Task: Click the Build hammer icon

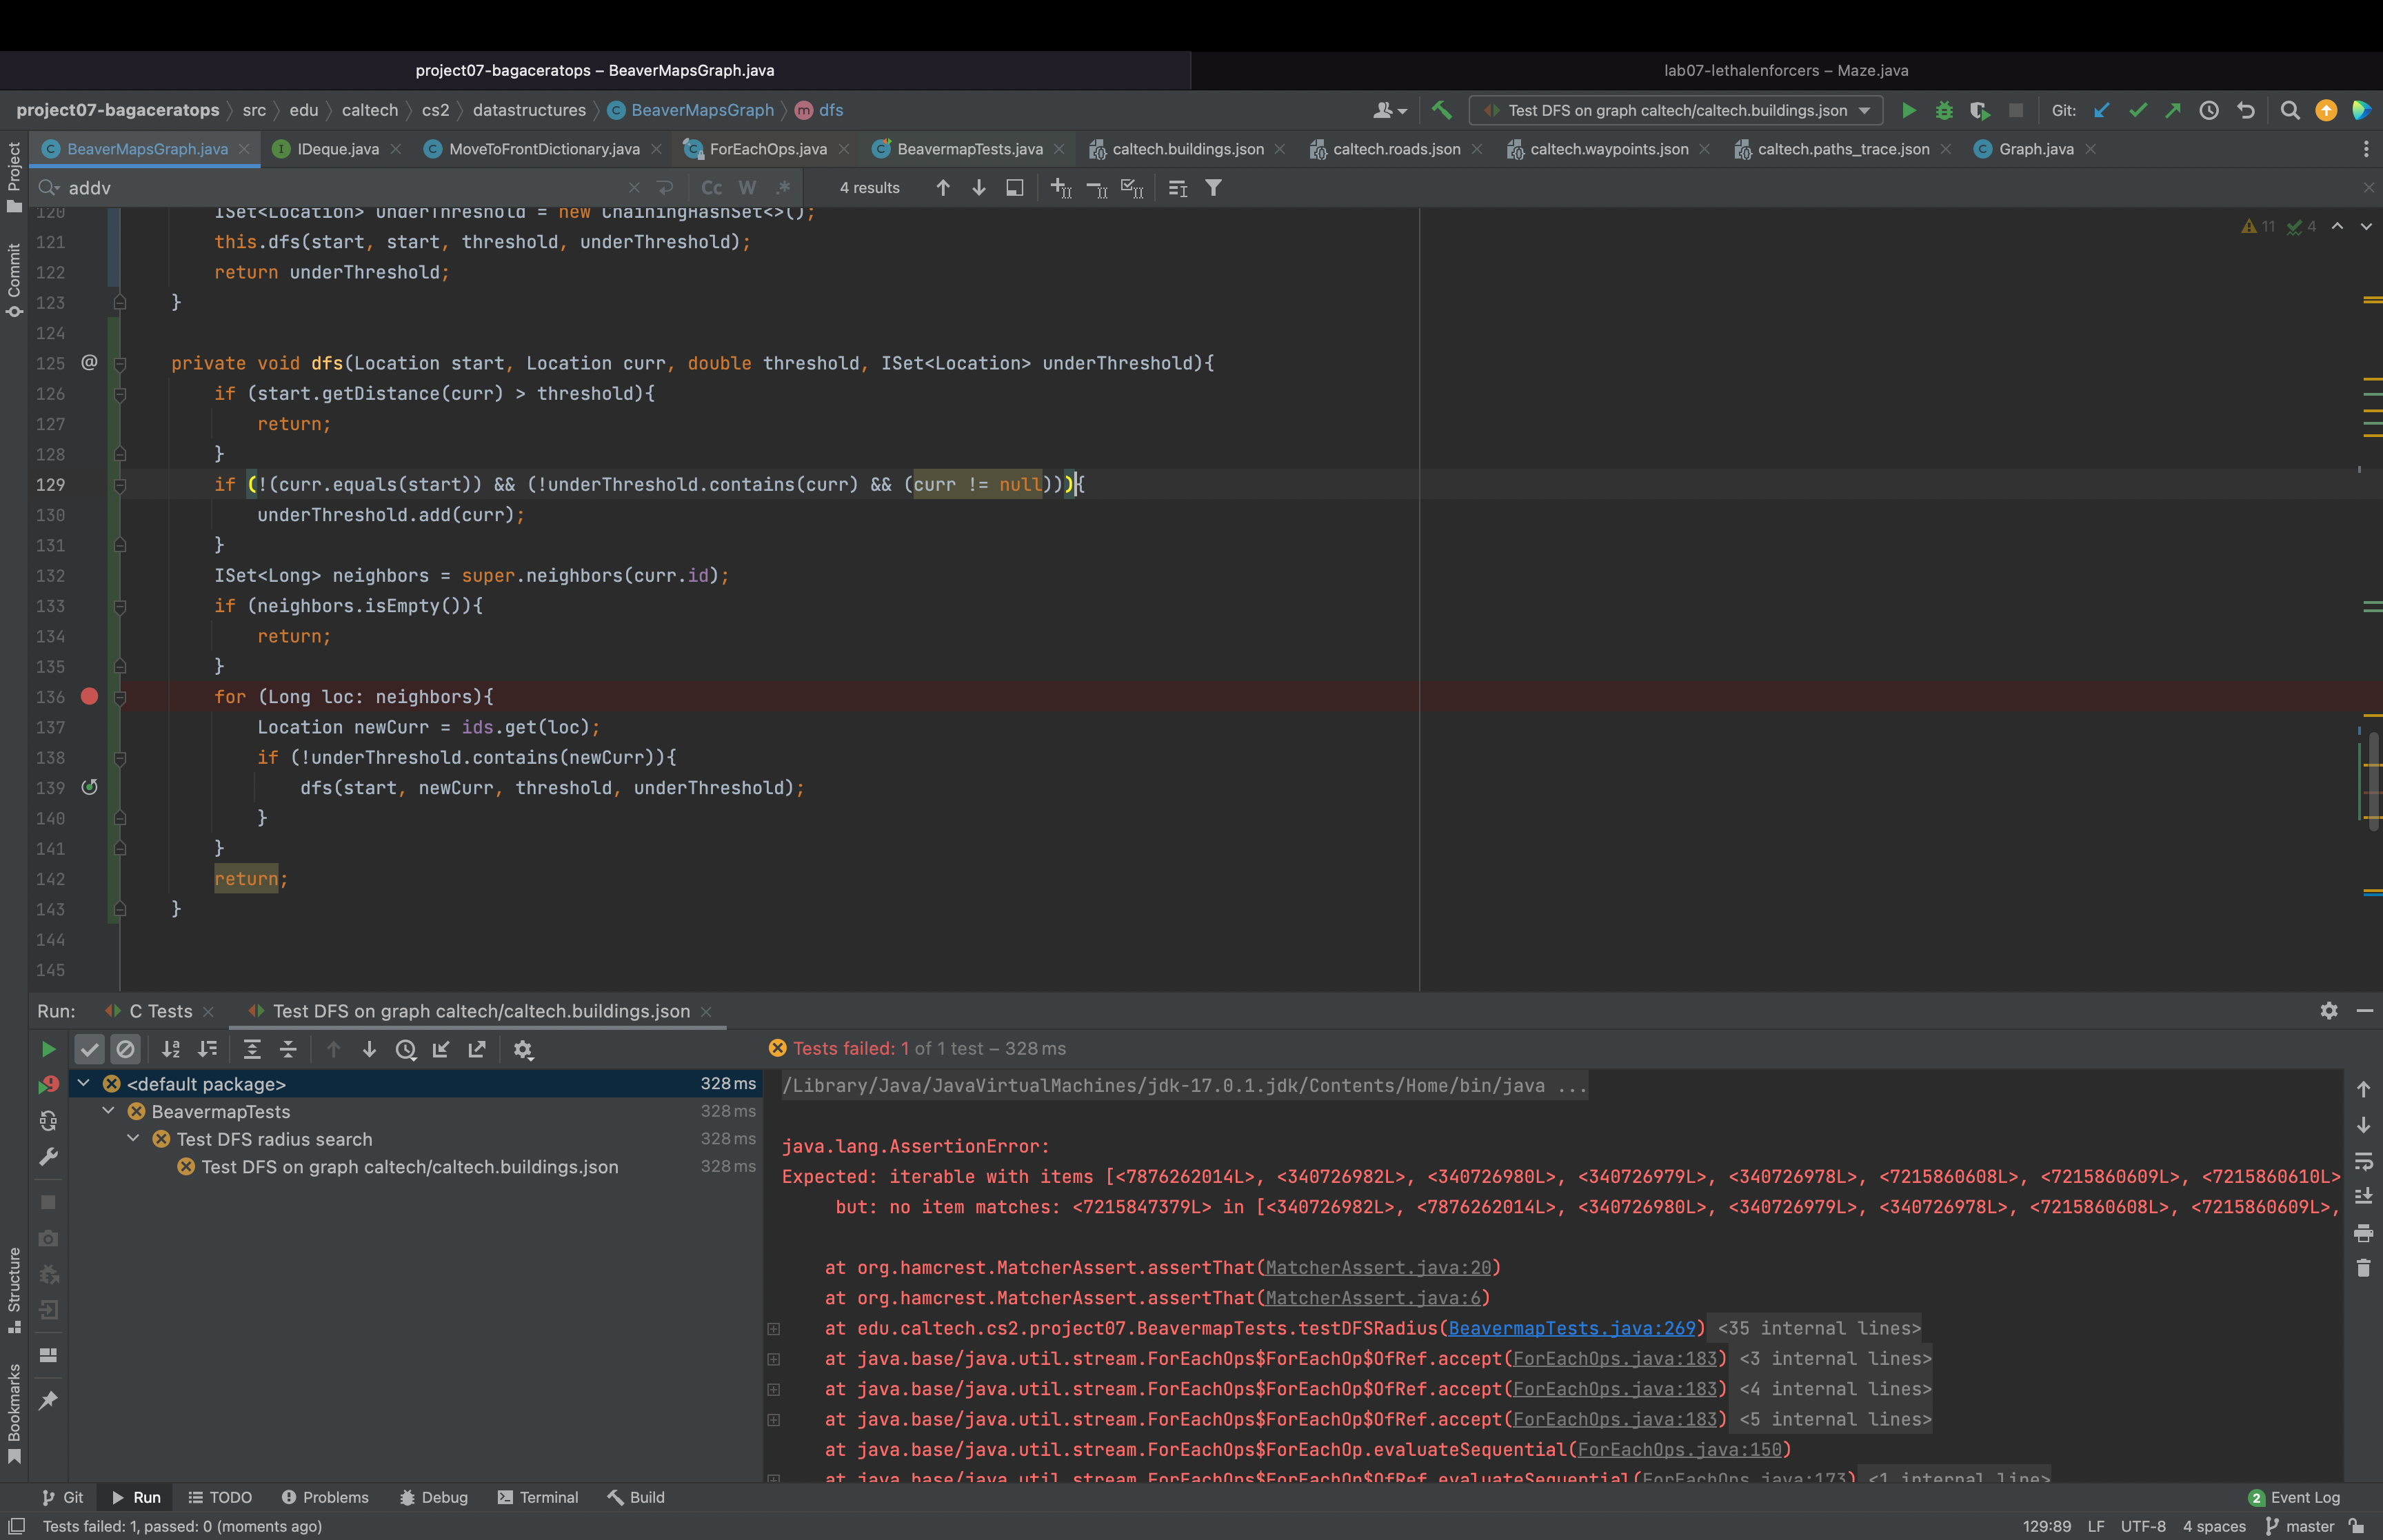Action: coord(1441,110)
